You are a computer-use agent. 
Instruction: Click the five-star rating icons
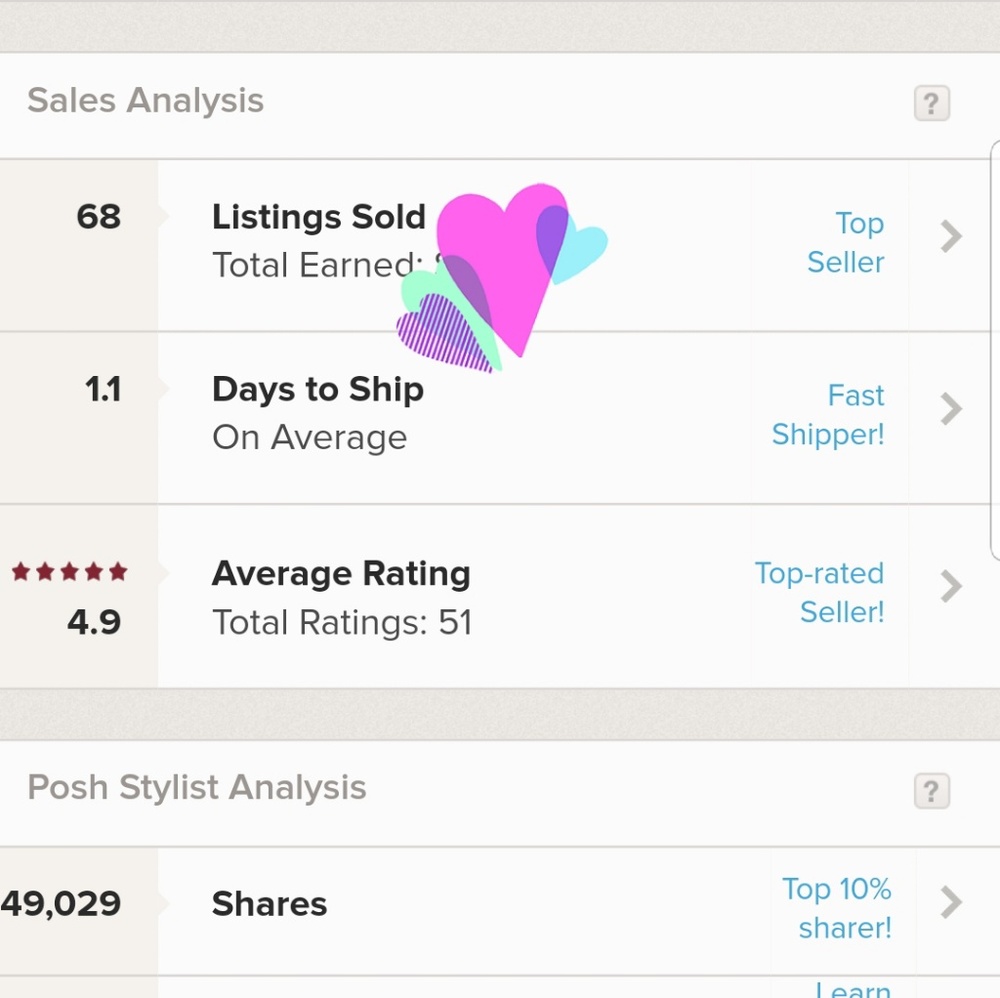pos(70,572)
